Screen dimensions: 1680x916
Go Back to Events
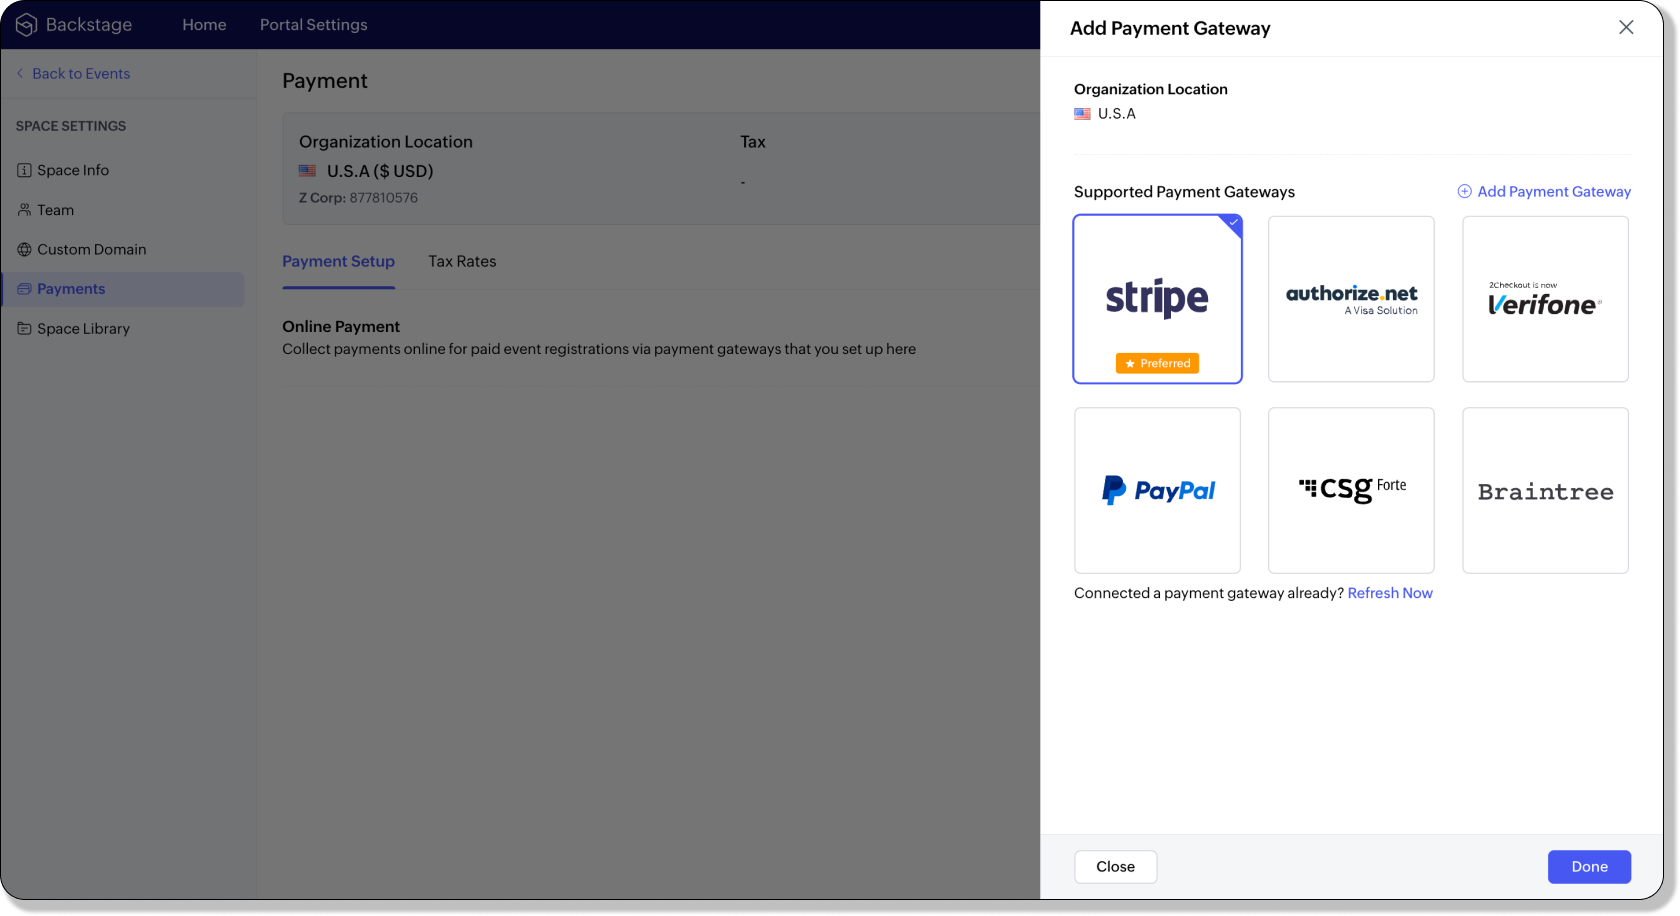click(x=81, y=73)
